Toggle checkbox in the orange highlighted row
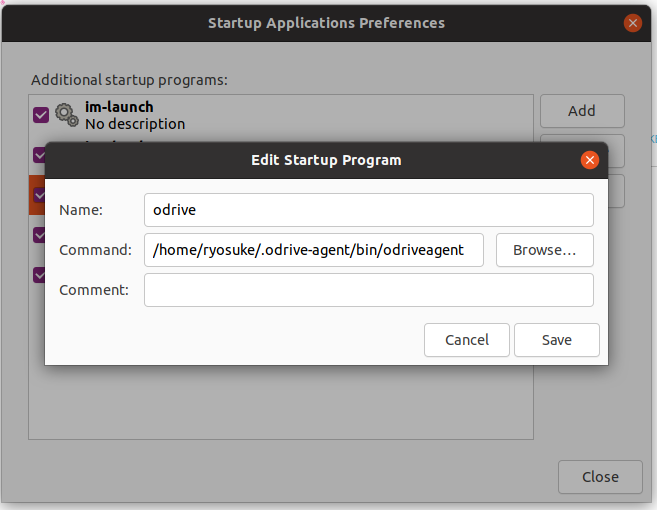The image size is (657, 510). pyautogui.click(x=39, y=195)
